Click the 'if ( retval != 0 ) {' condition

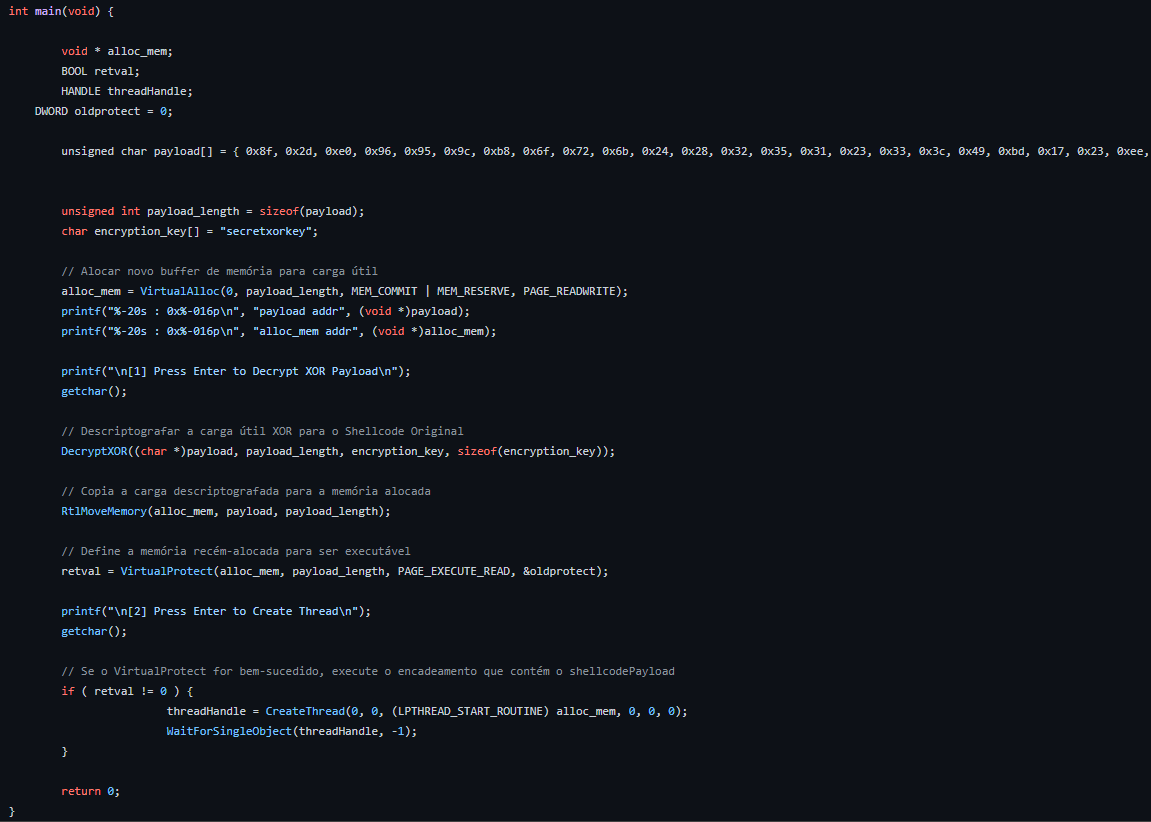[127, 691]
